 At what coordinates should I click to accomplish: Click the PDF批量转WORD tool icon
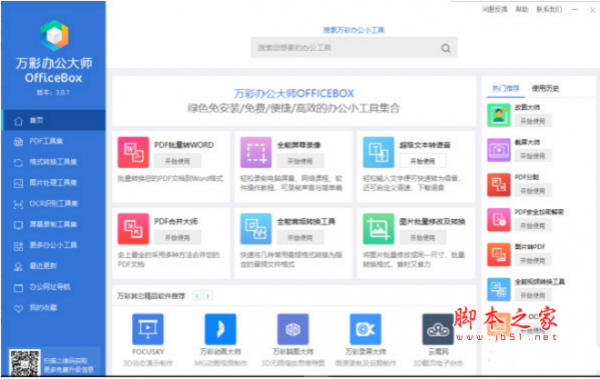tap(133, 152)
